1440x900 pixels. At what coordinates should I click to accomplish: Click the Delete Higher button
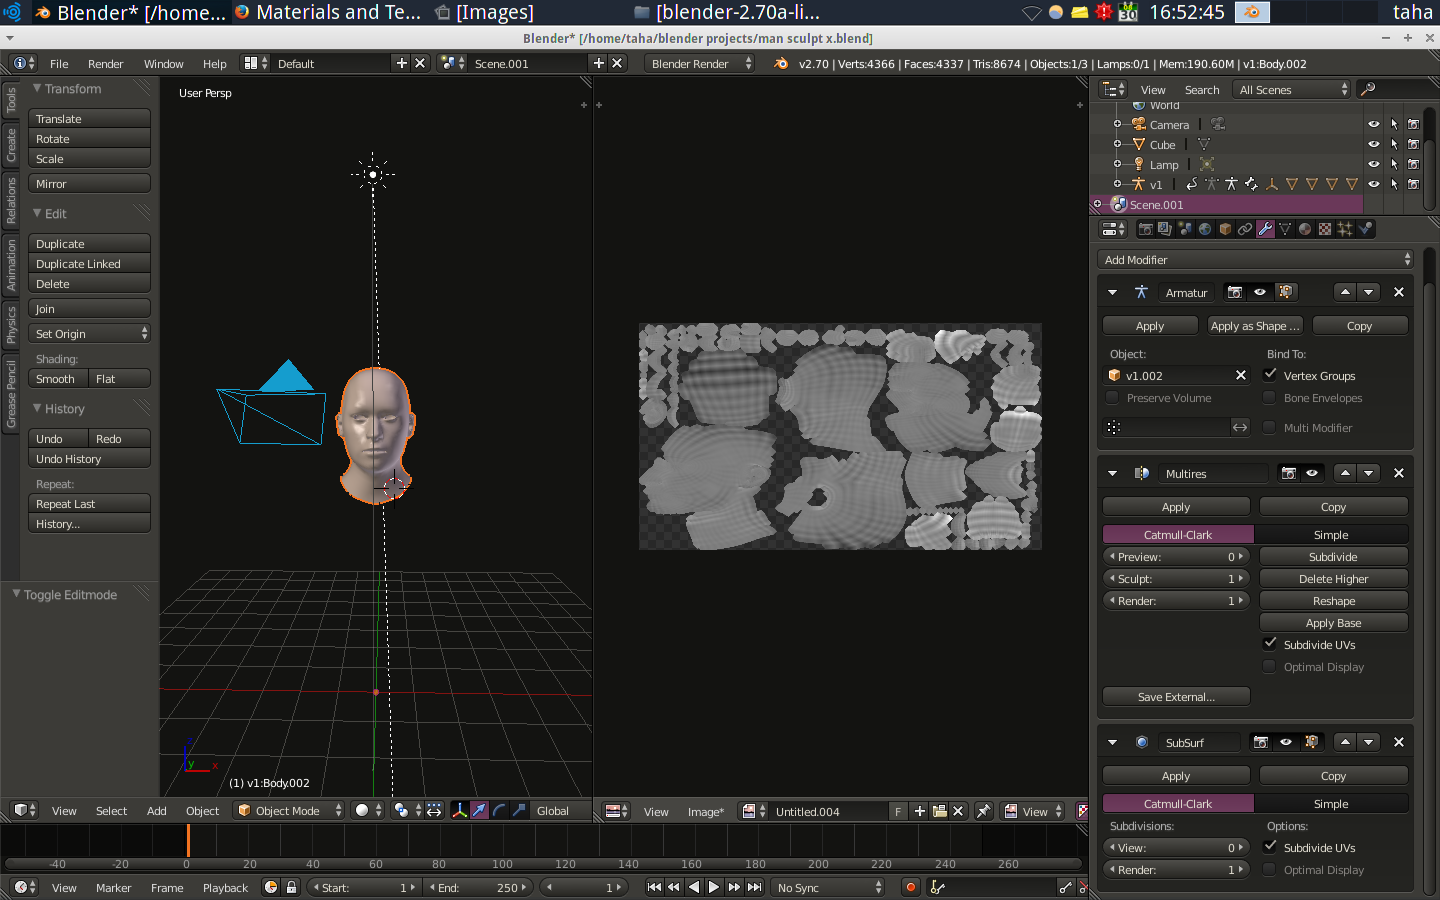(x=1333, y=578)
